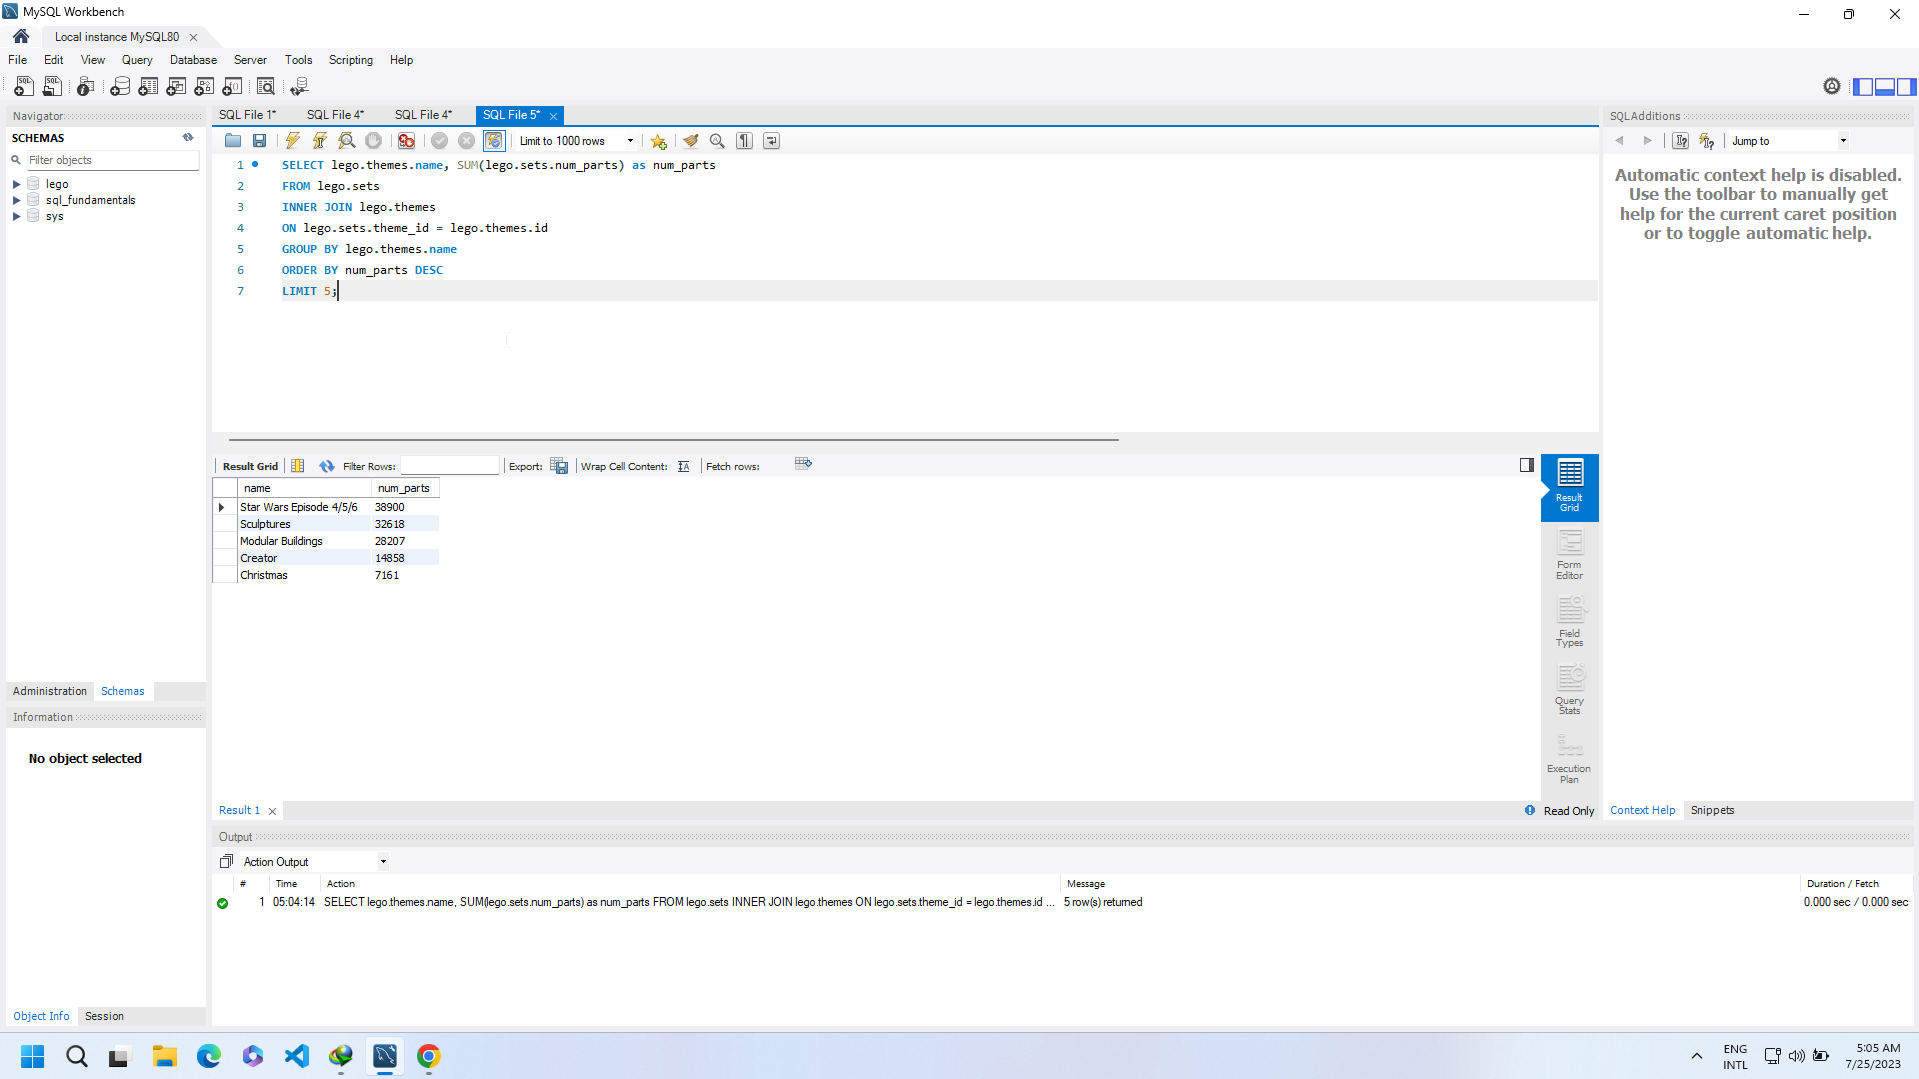Open the Database menu

(193, 60)
